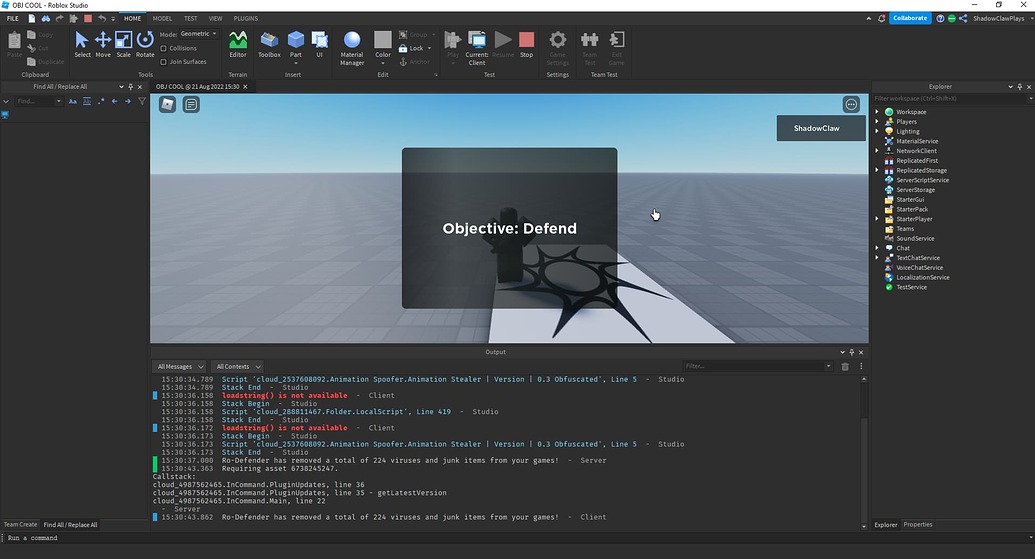This screenshot has width=1035, height=559.
Task: Pin the Find All / Replace All panel
Action: pos(131,86)
